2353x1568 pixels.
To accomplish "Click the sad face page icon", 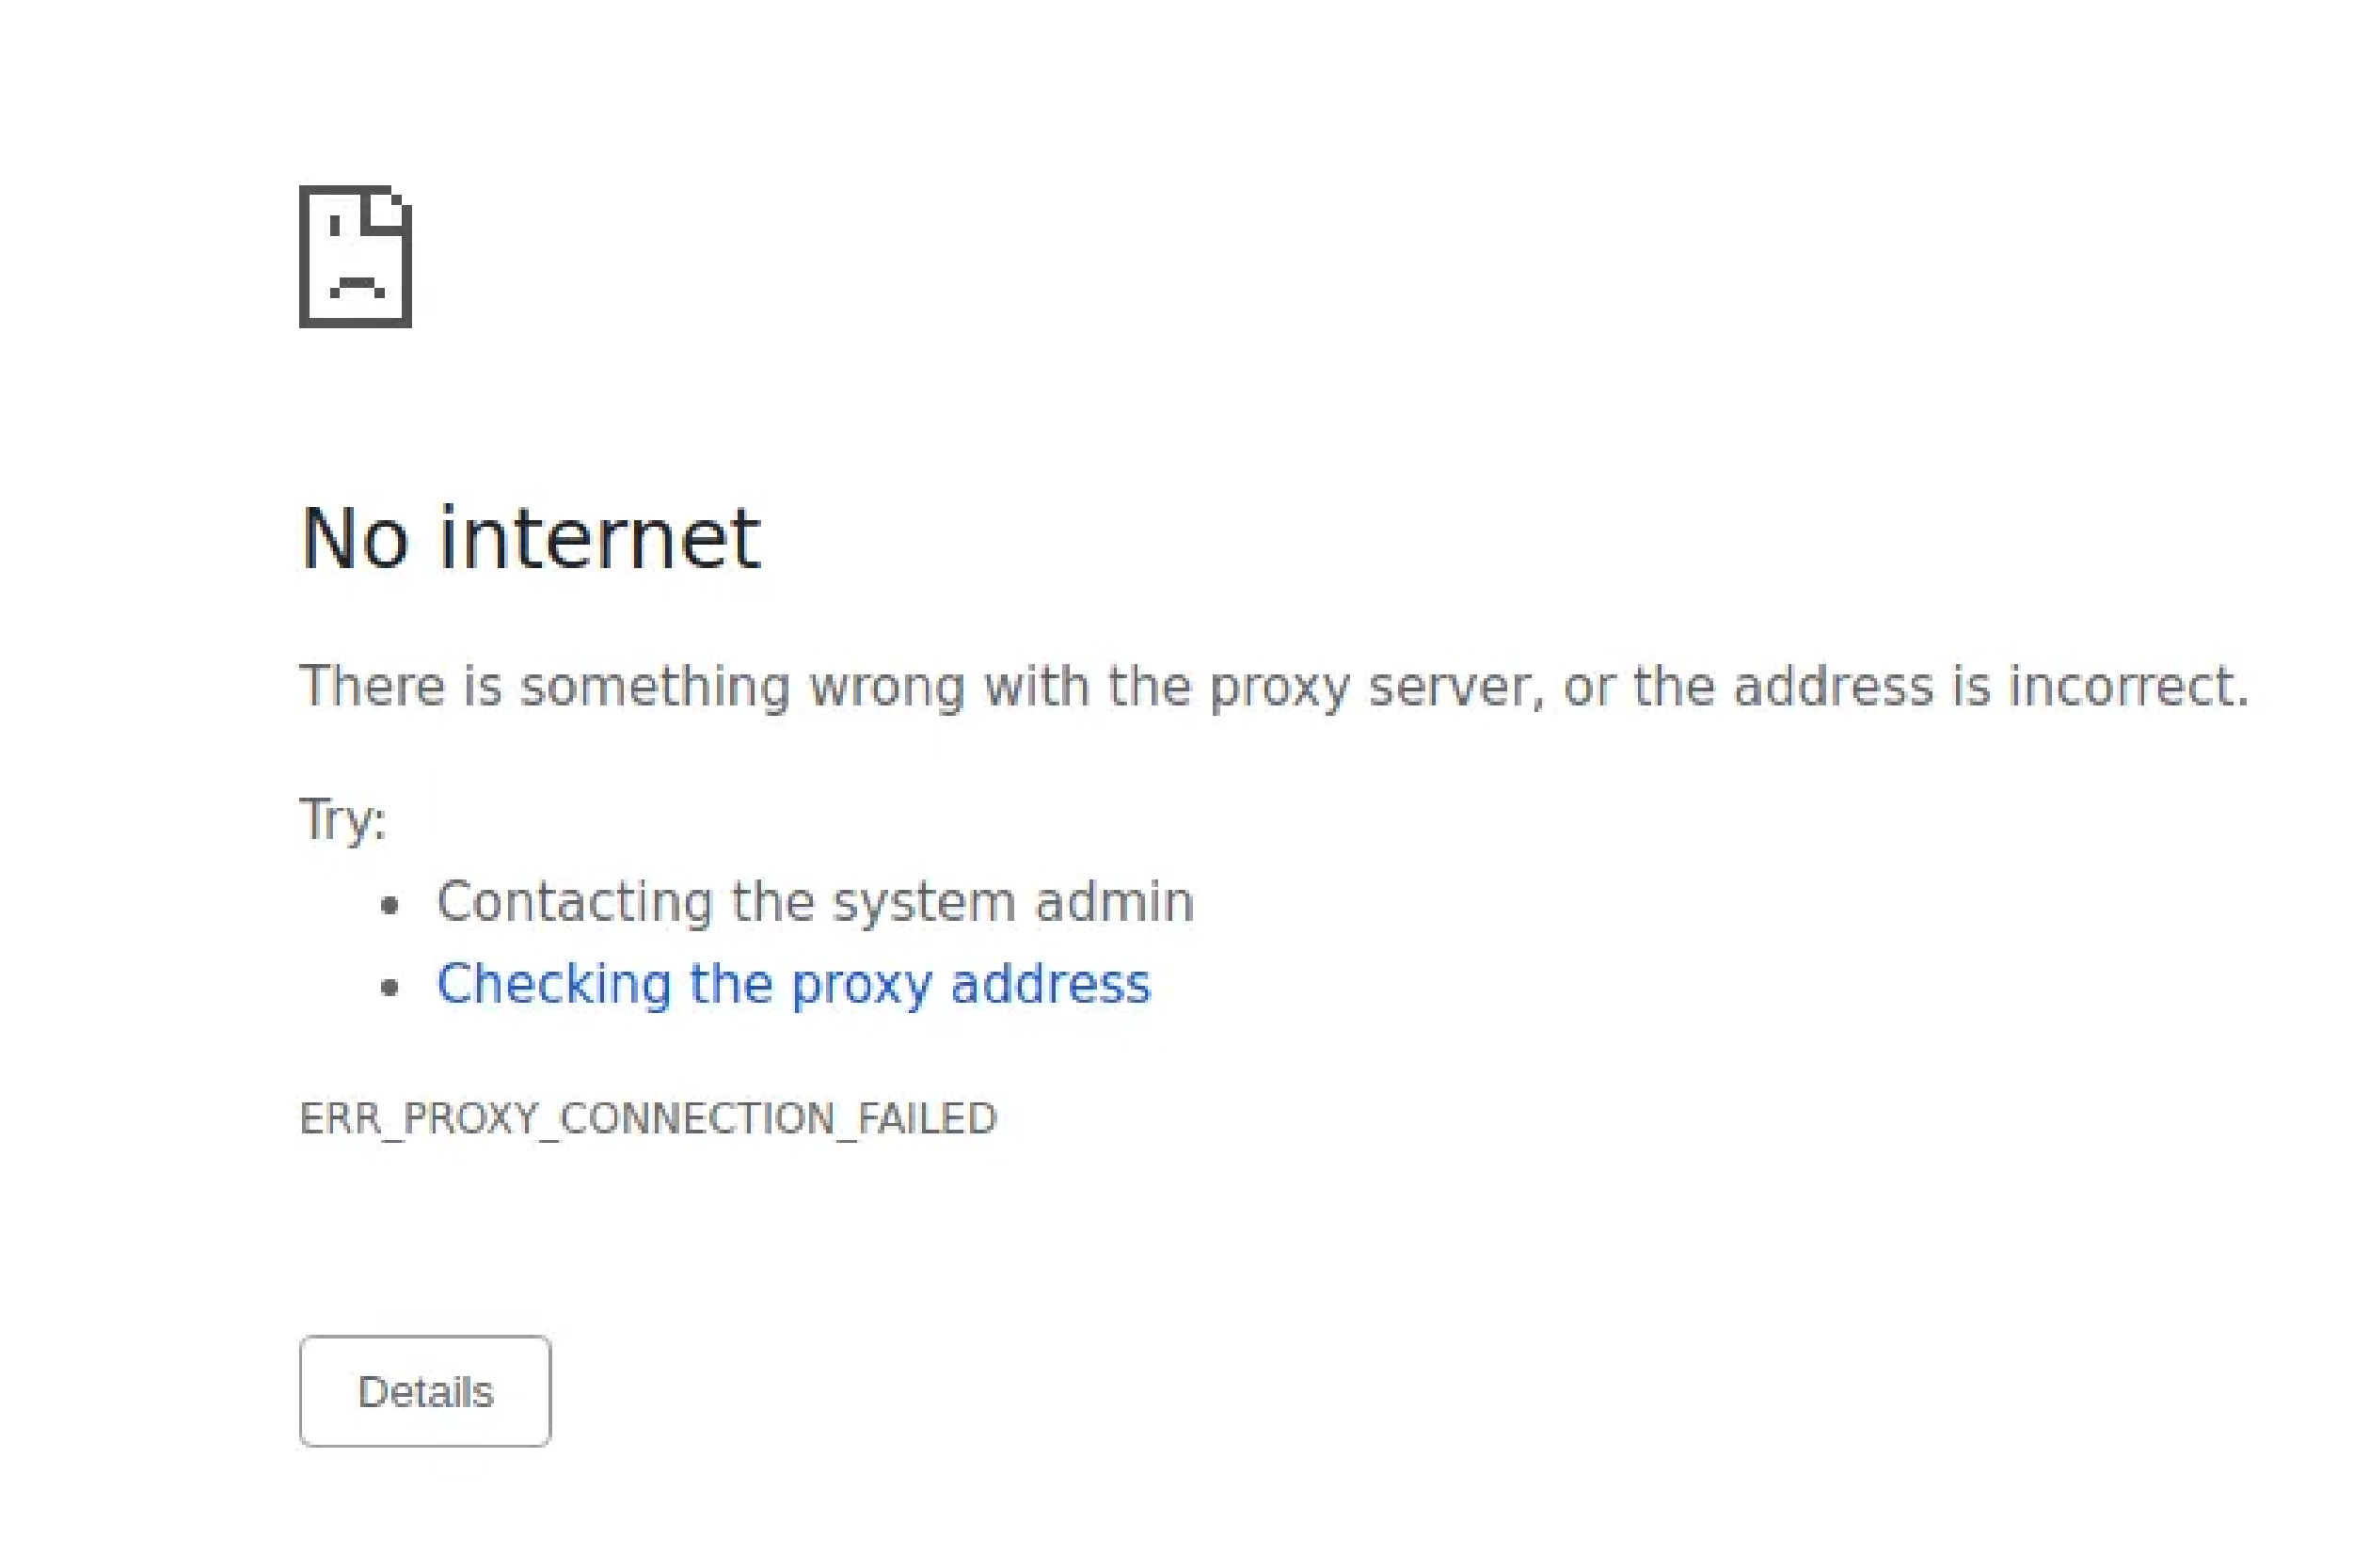I will [355, 255].
